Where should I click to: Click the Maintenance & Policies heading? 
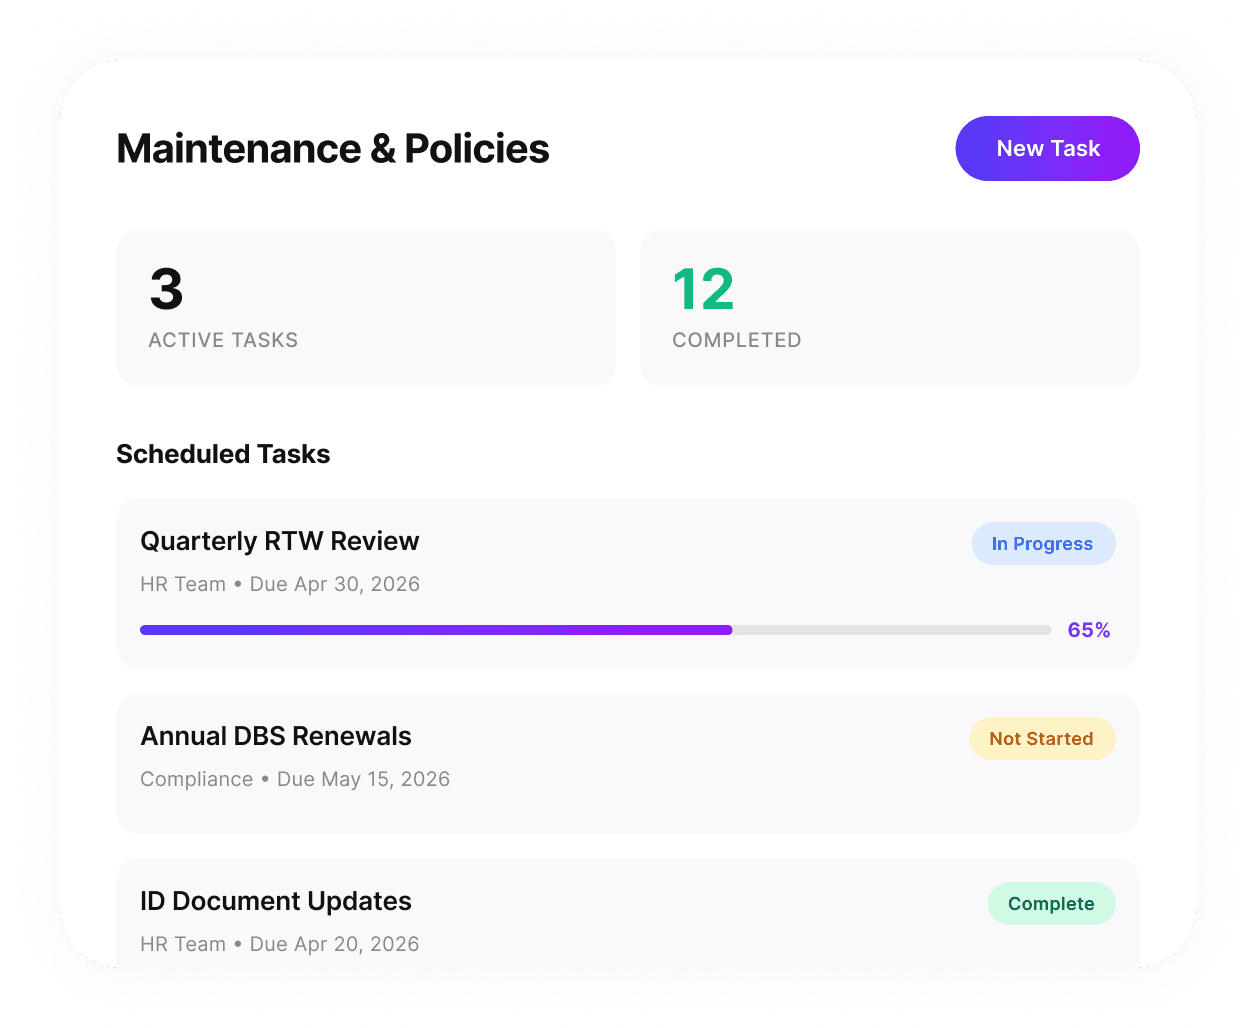point(333,148)
